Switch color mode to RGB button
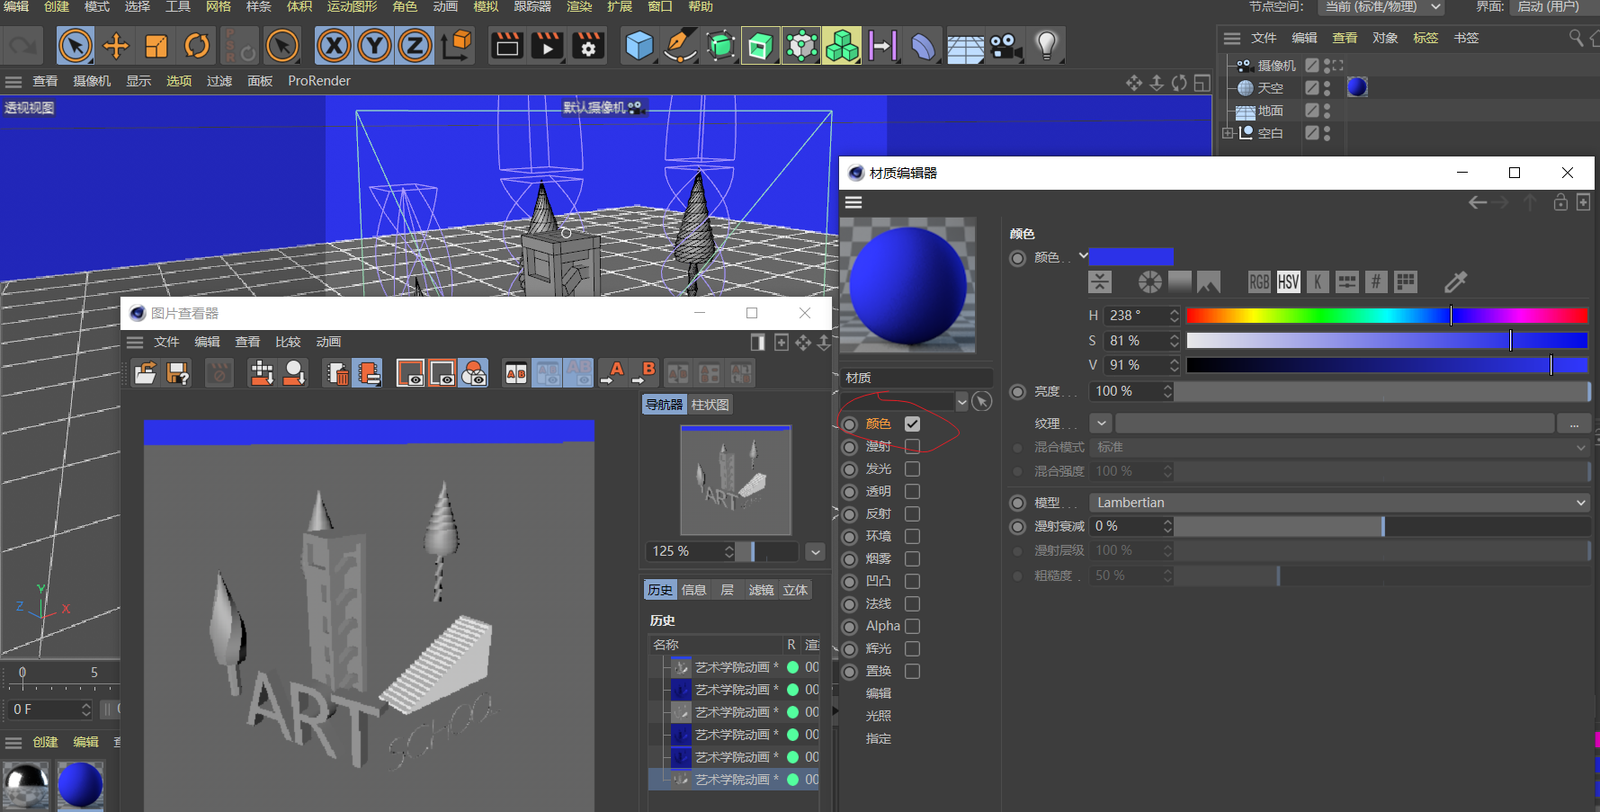1600x812 pixels. click(1259, 282)
